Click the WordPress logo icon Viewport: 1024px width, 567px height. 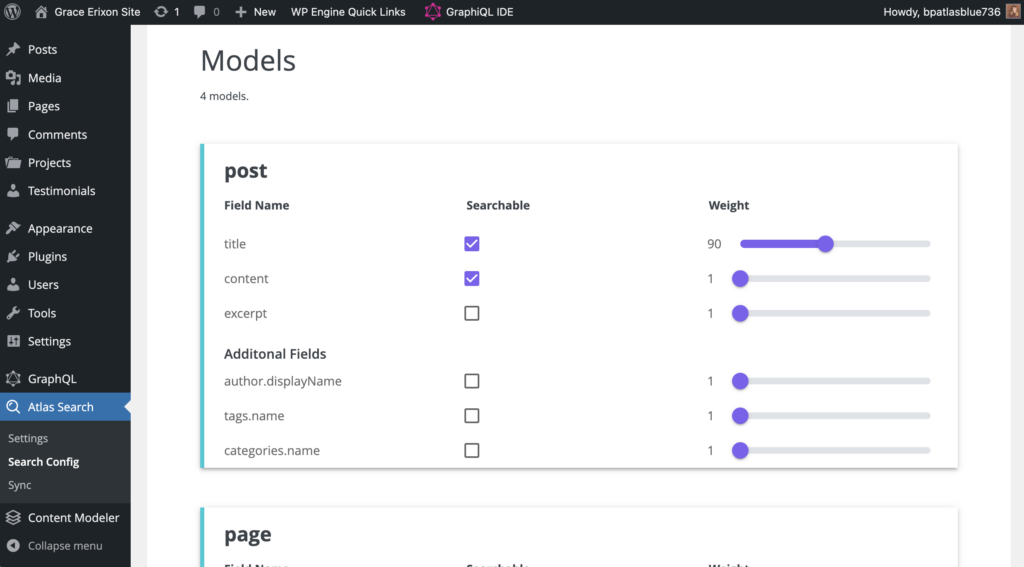(x=13, y=12)
